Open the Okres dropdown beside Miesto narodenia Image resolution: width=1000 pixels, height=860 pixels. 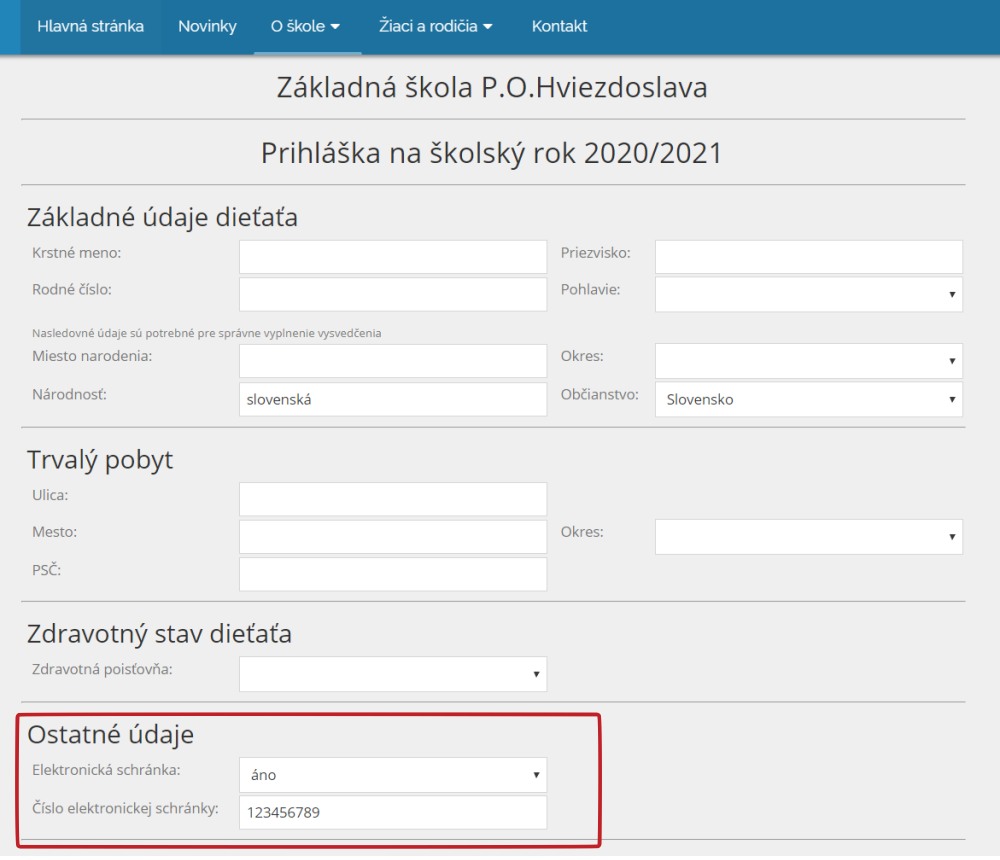coord(809,361)
